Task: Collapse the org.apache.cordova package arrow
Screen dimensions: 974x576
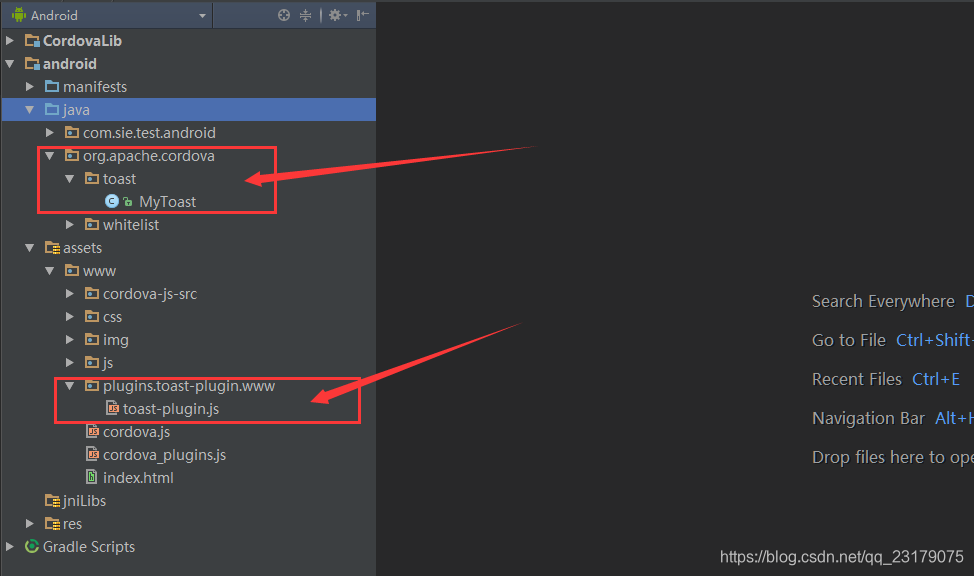Action: (x=50, y=156)
